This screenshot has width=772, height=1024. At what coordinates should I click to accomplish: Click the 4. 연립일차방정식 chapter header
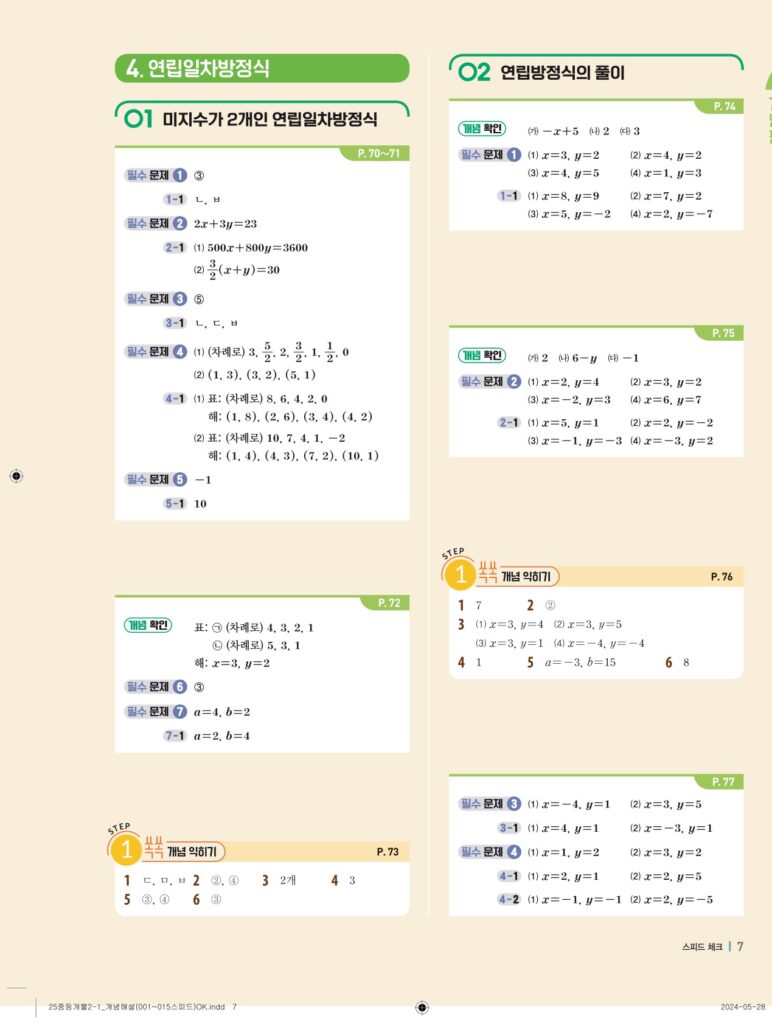point(262,69)
